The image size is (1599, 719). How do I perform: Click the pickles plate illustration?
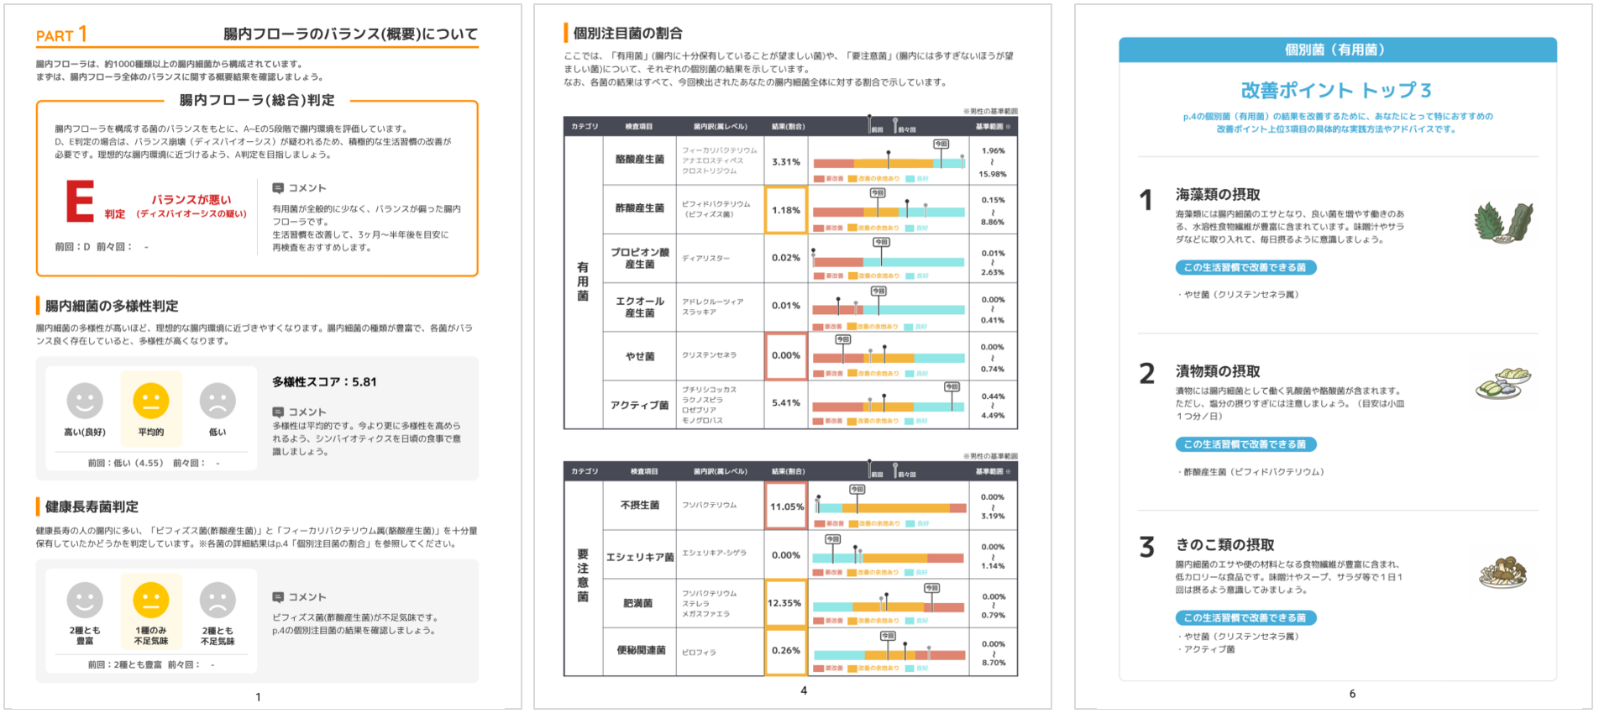pyautogui.click(x=1503, y=384)
